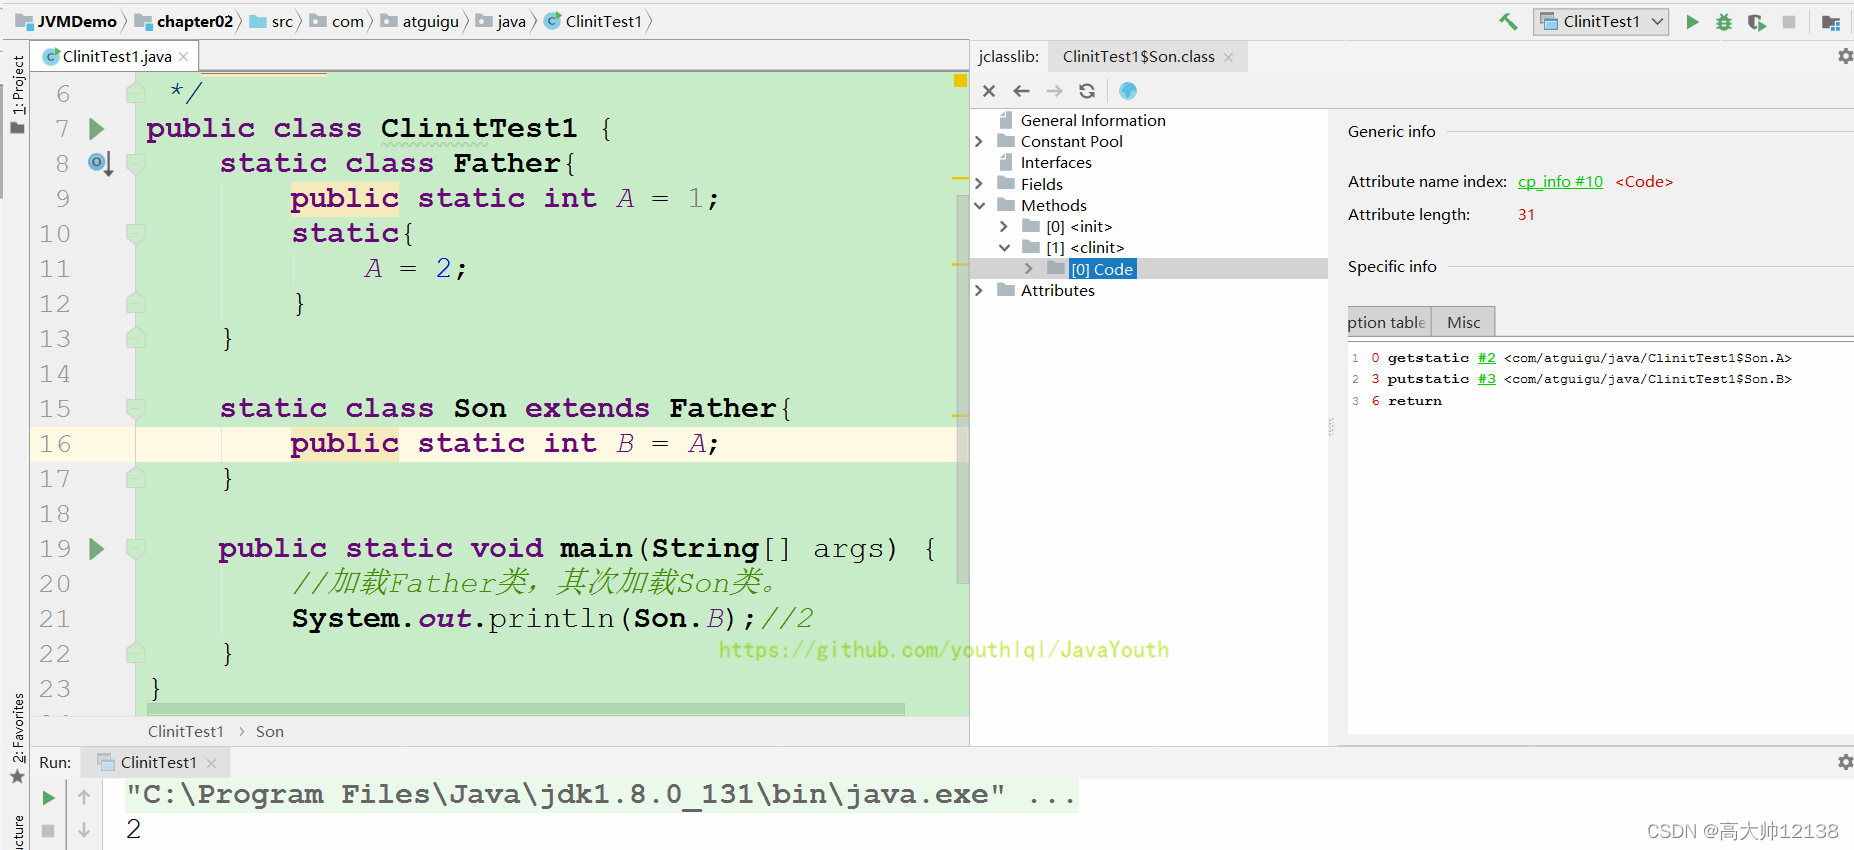Collapse the [1] <clinit> method node
Screen dimensions: 1854x850
click(1004, 248)
